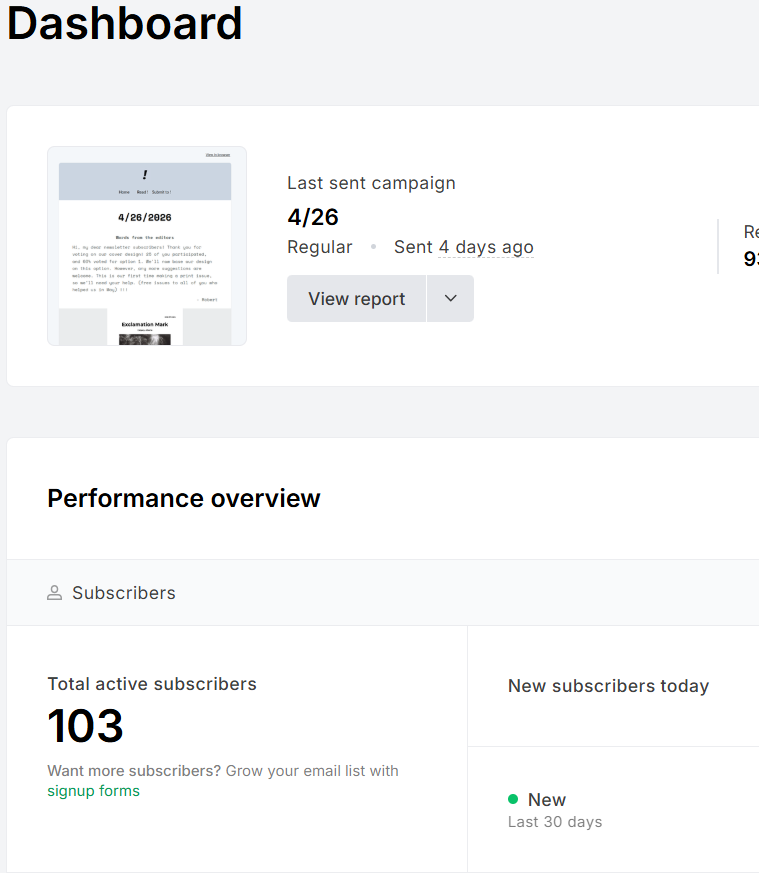Open the View report button

tap(356, 298)
